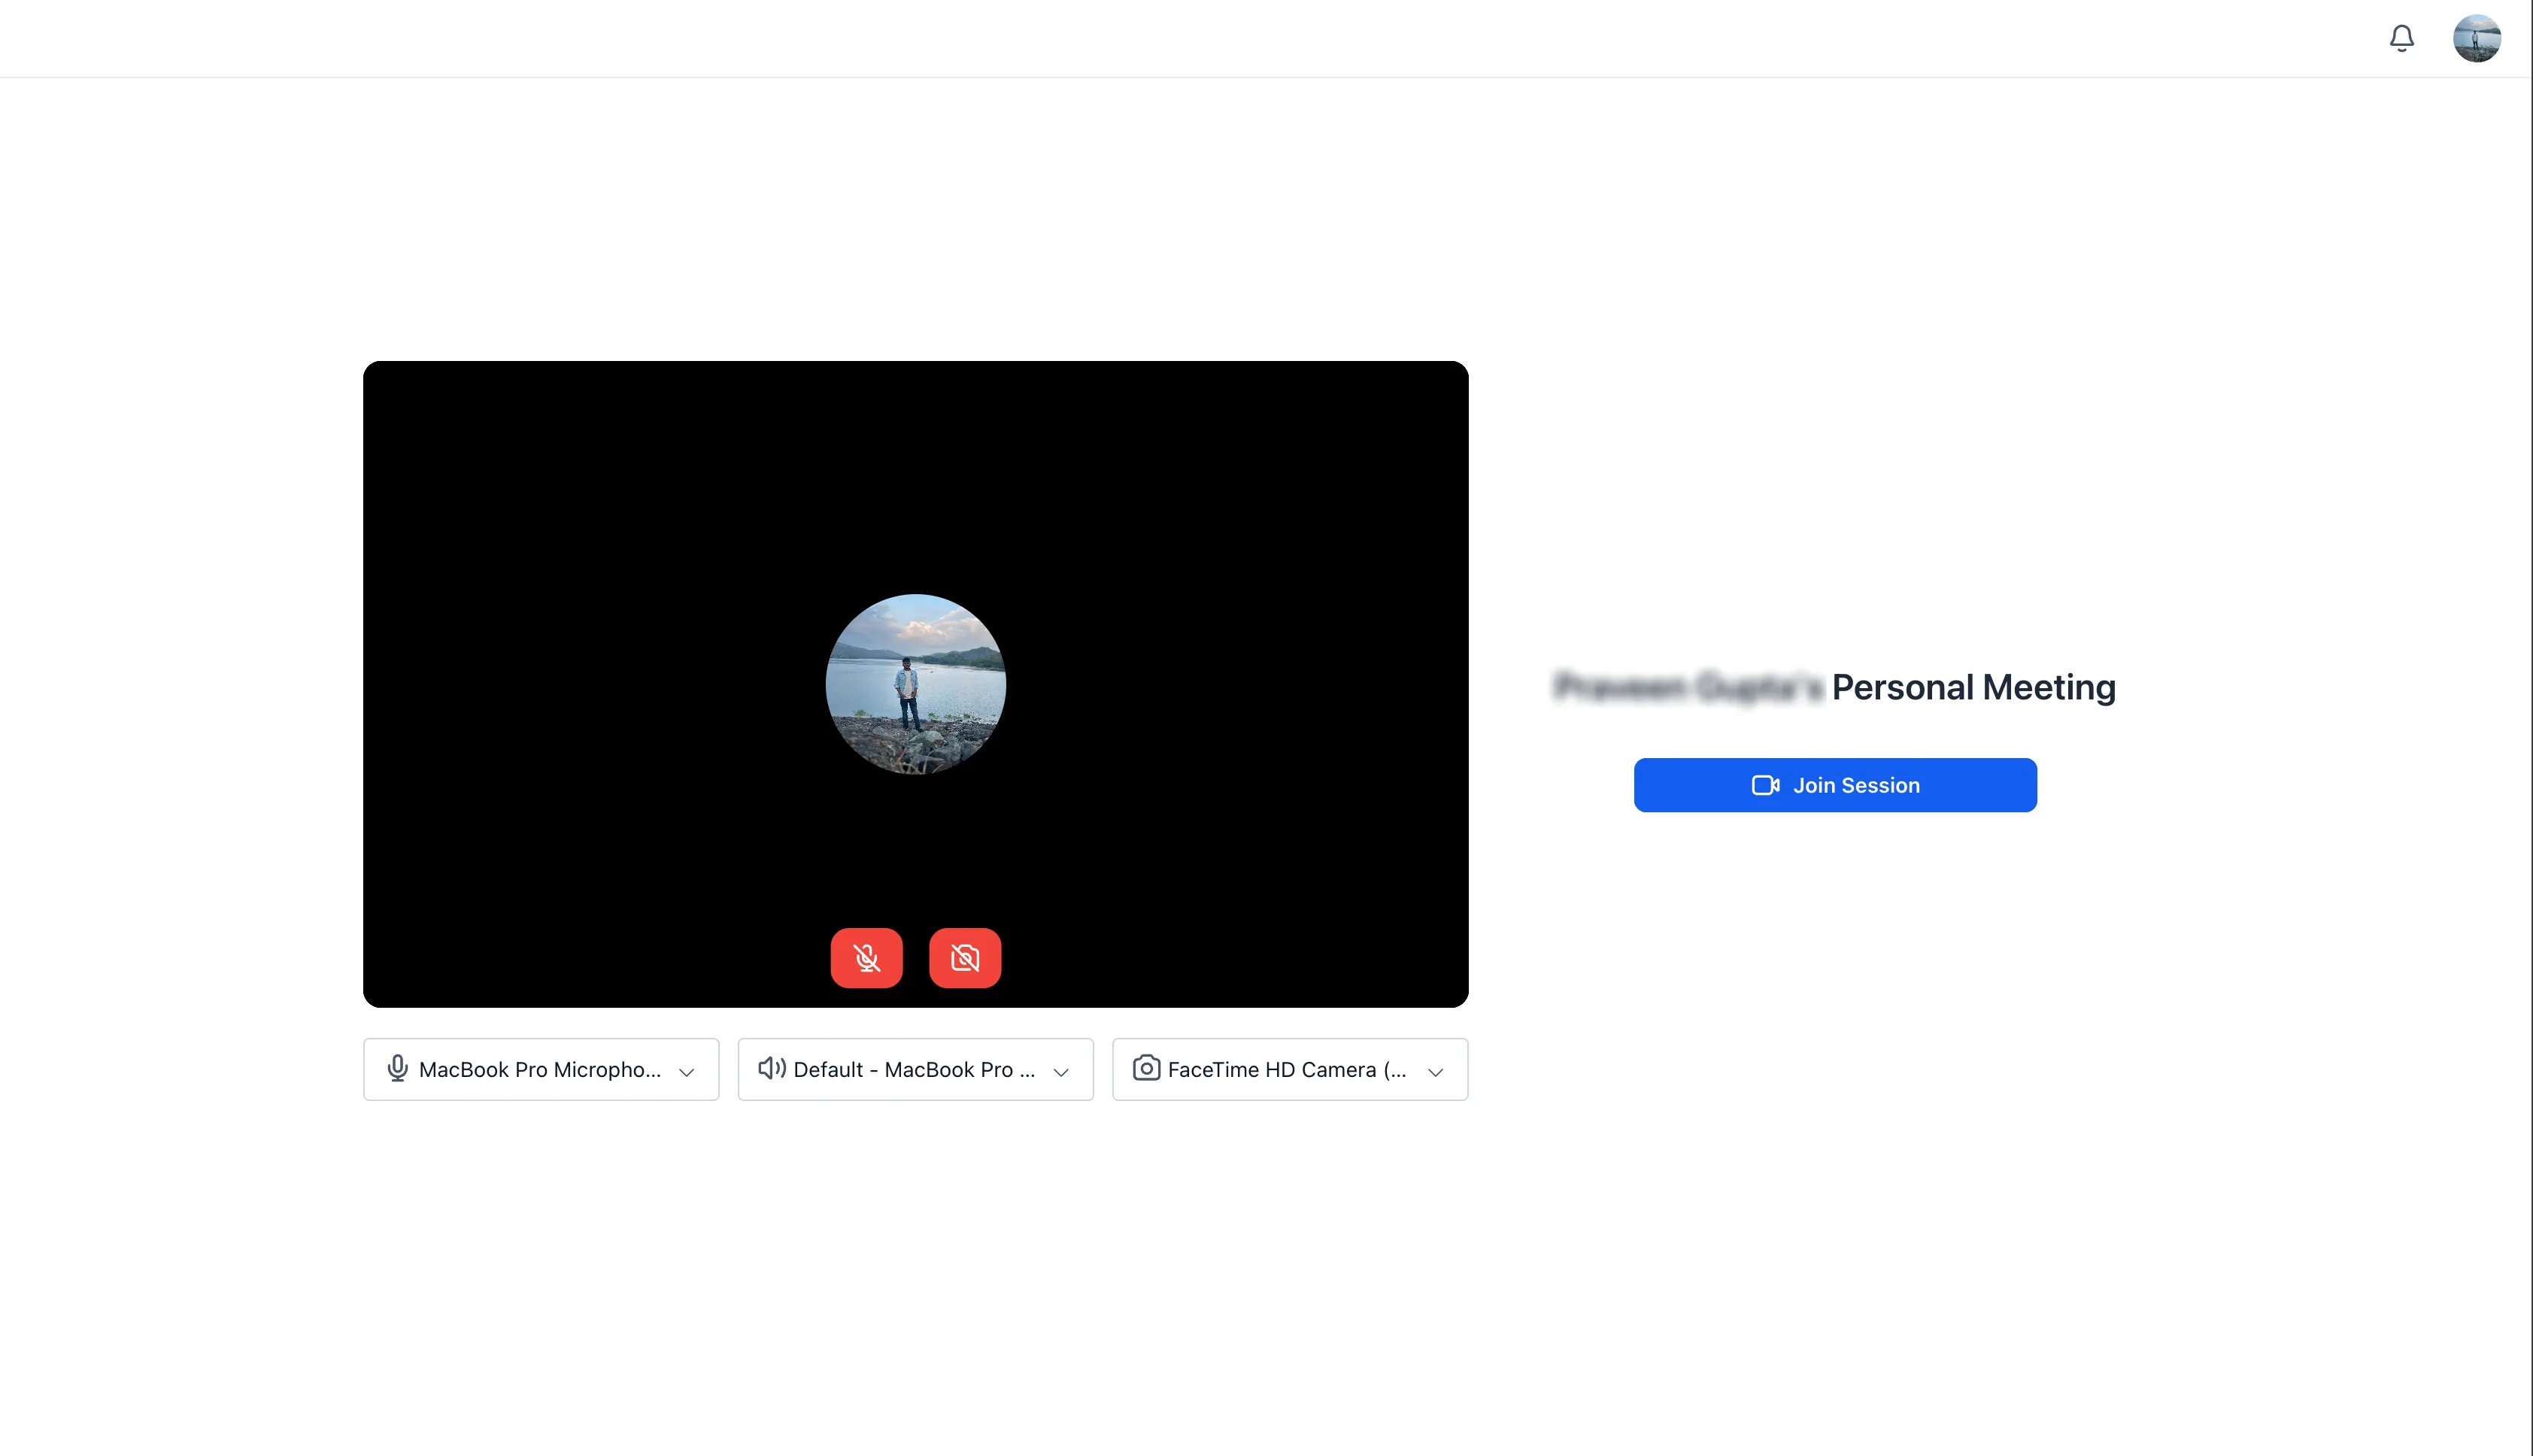
Task: Click the microphone icon in input selector
Action: point(397,1068)
